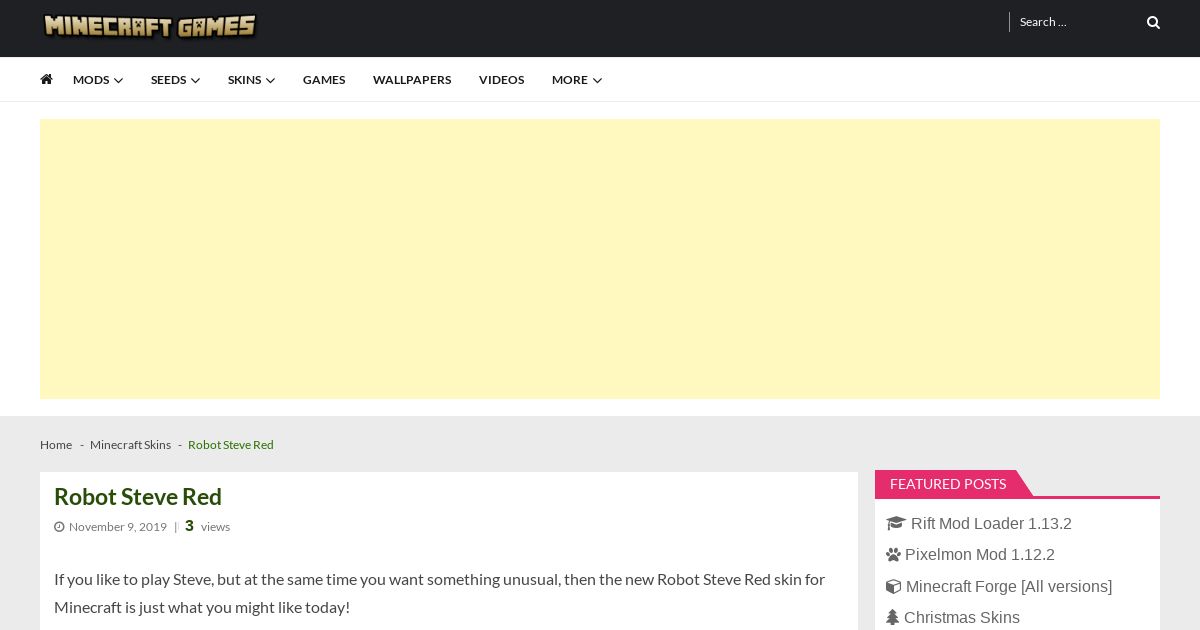Click the Robot Steve Red article title
This screenshot has height=630, width=1200.
(138, 496)
